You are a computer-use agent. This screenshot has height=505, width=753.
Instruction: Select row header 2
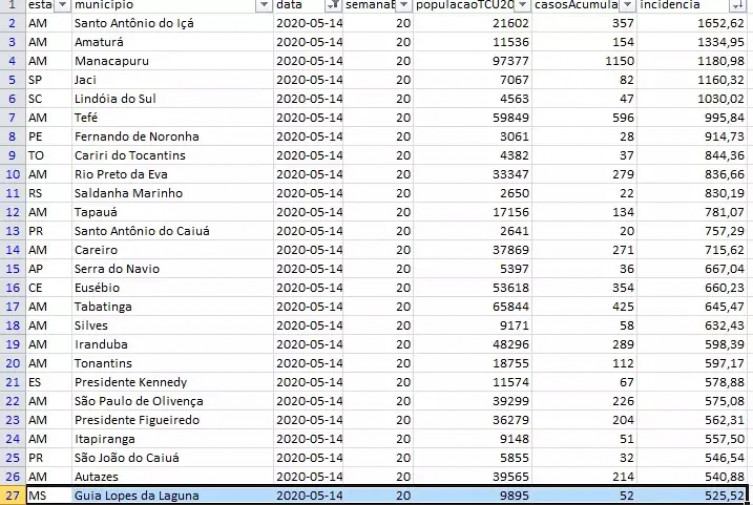pos(12,23)
